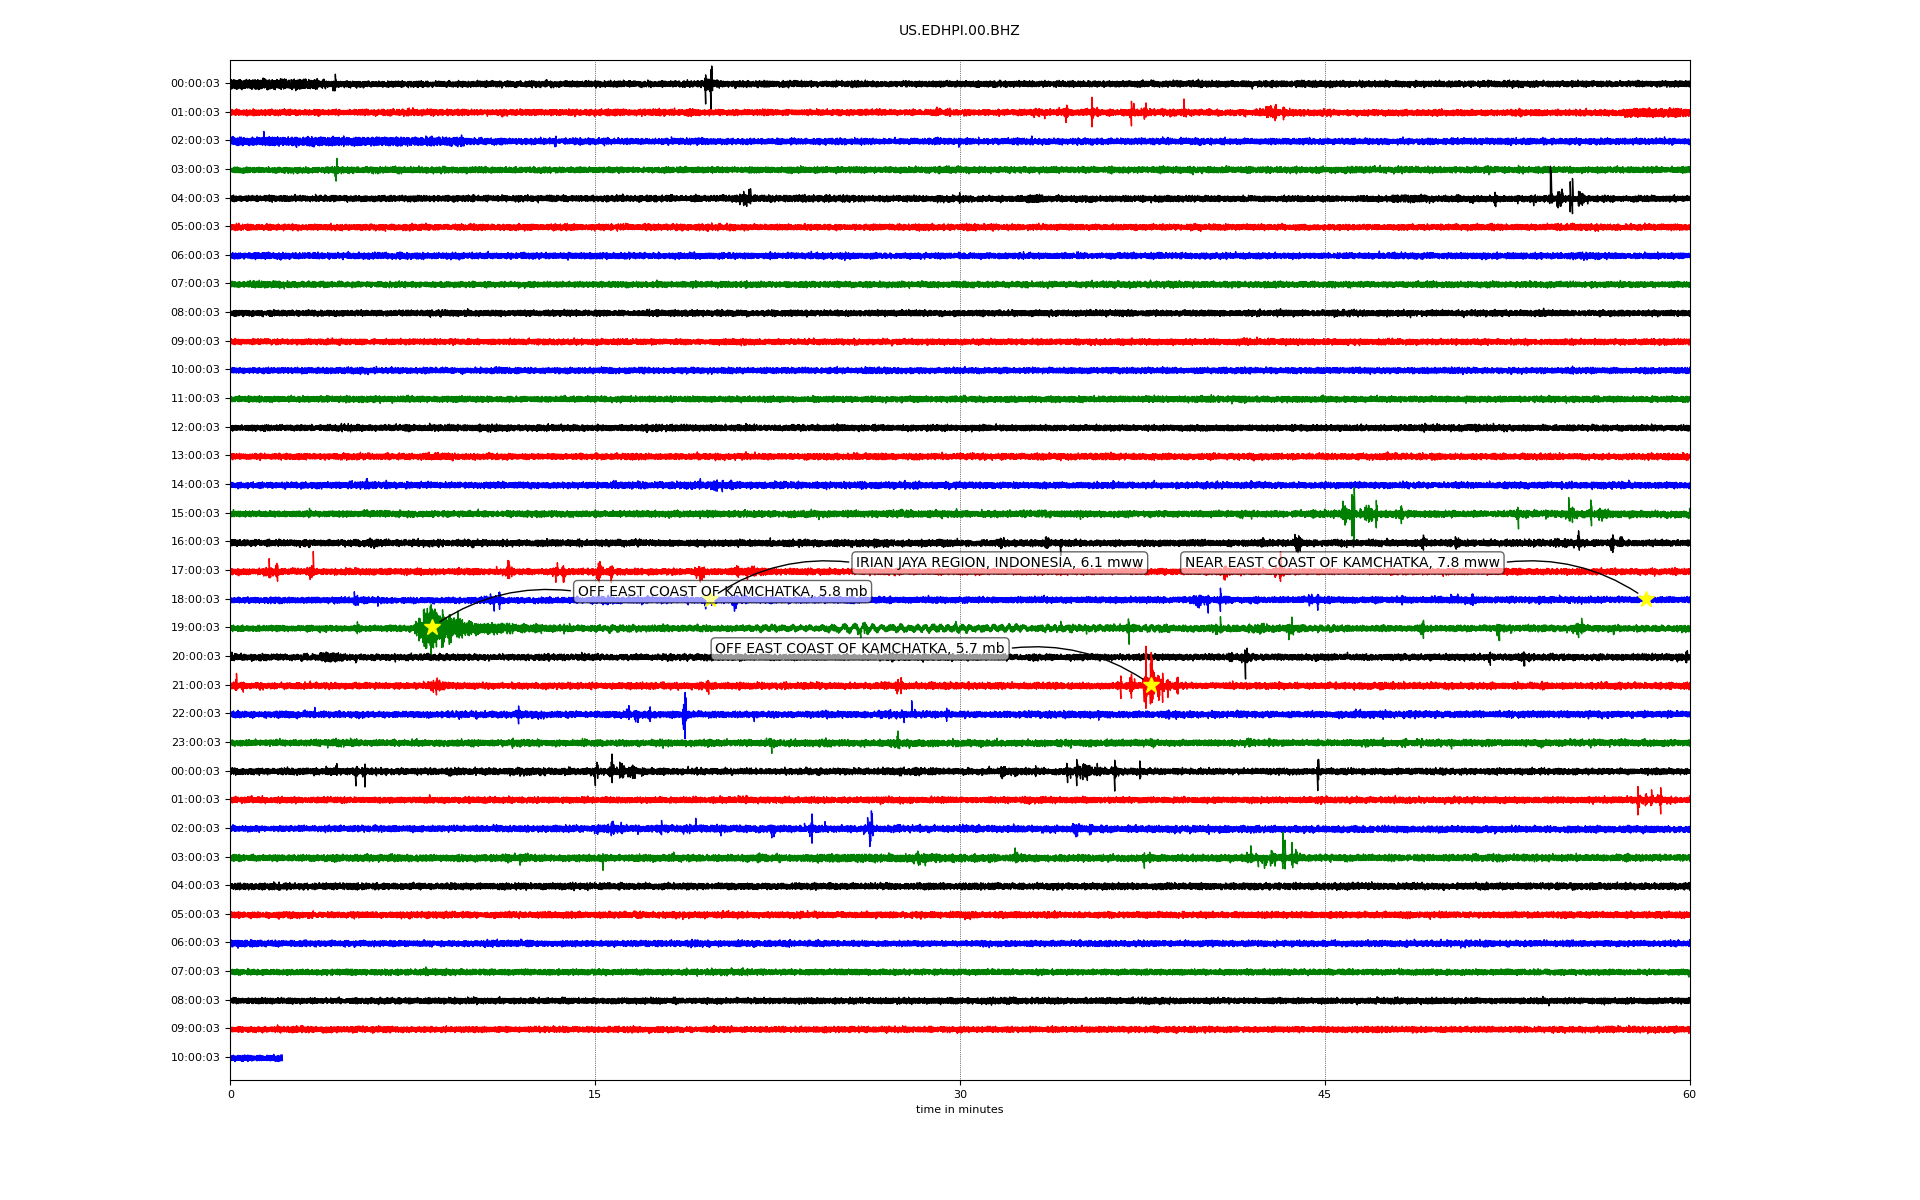Viewport: 1920px width, 1200px height.
Task: Click the star marking the Irian Jaya earthquake
Action: pos(710,601)
